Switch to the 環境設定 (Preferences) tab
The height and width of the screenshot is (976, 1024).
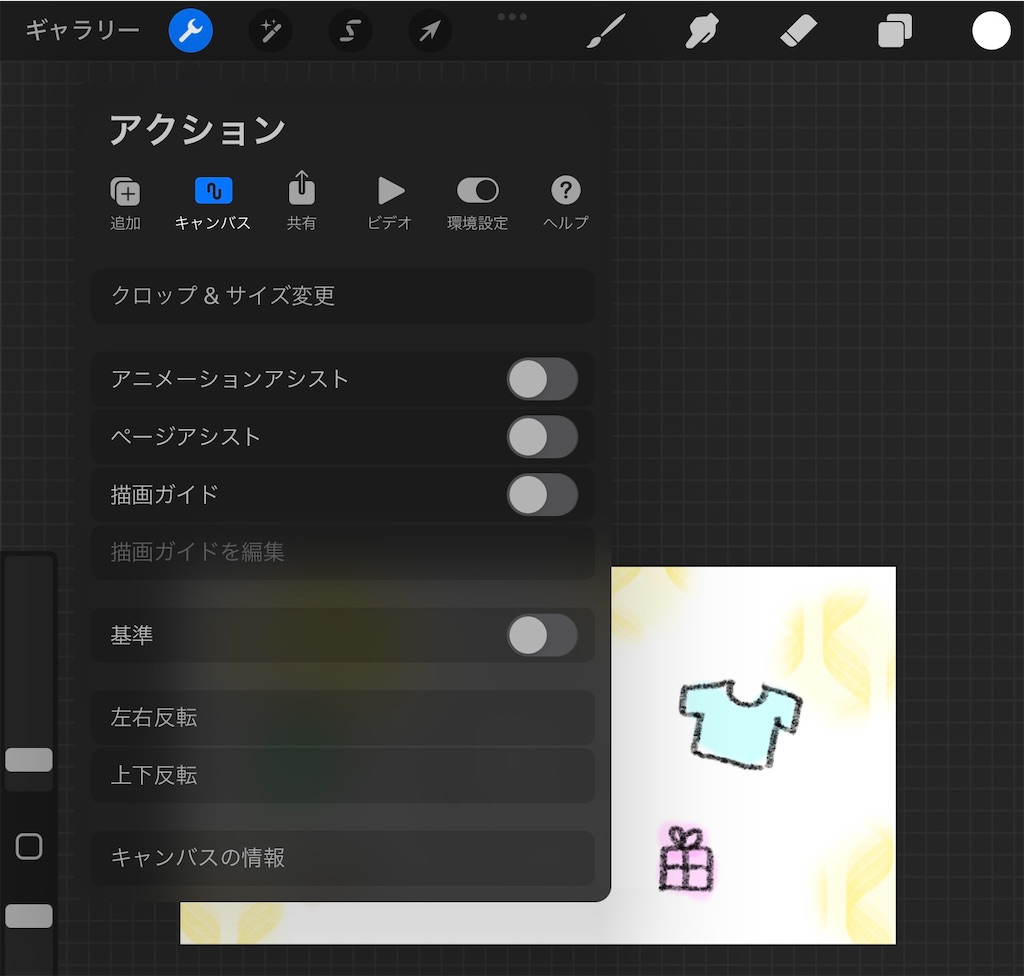pyautogui.click(x=477, y=203)
